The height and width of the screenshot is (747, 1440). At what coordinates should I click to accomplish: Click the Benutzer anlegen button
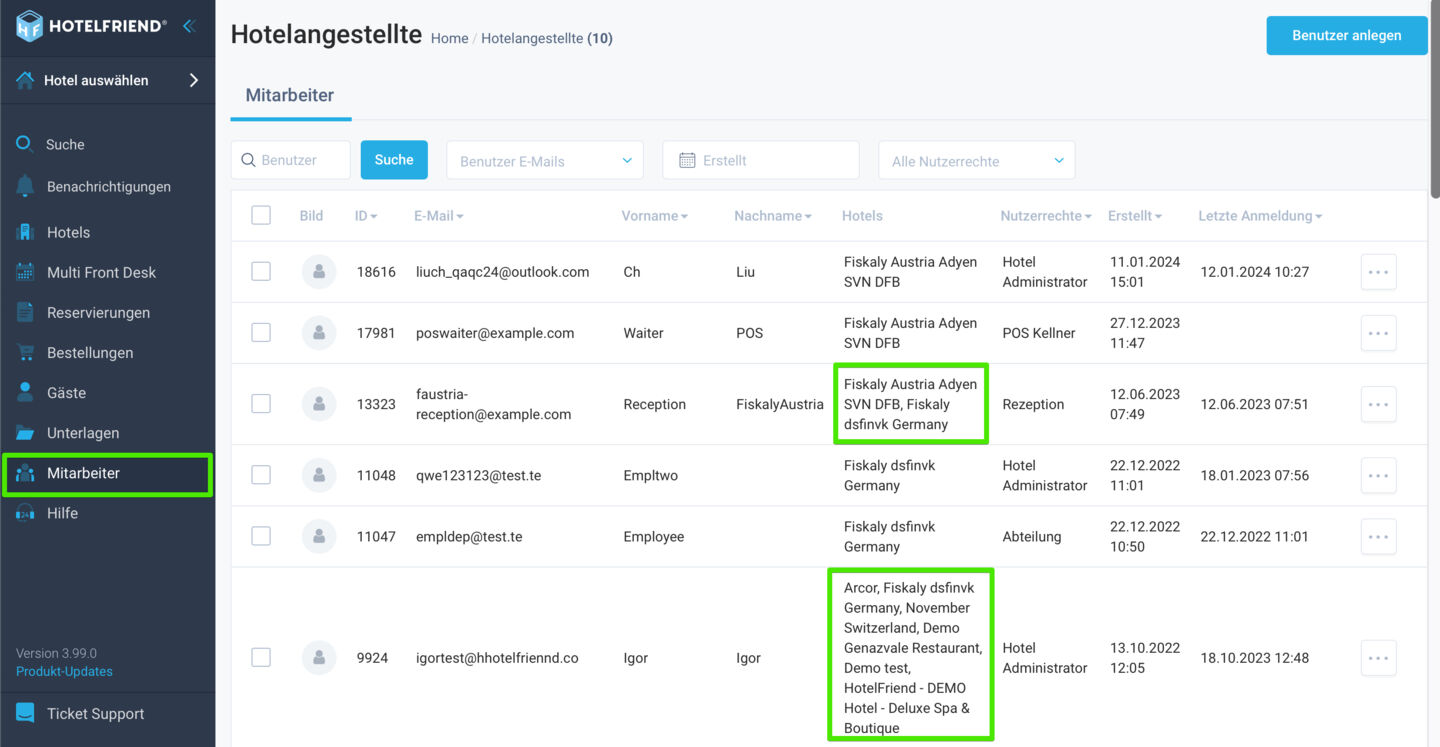1346,35
